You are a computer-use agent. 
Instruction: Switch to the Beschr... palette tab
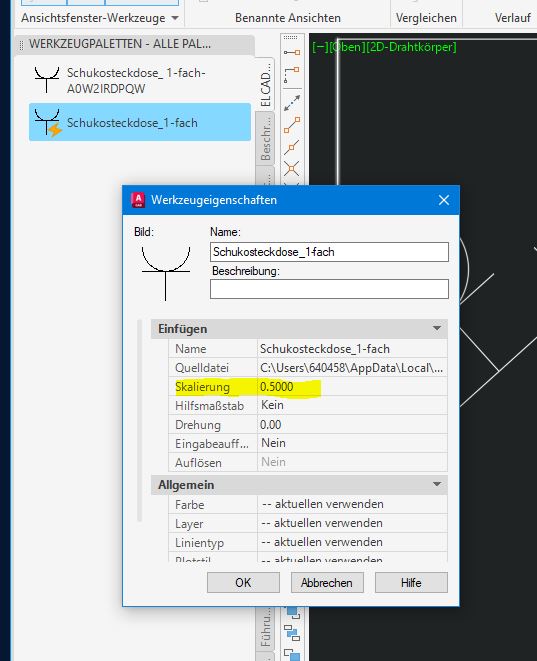pos(266,139)
